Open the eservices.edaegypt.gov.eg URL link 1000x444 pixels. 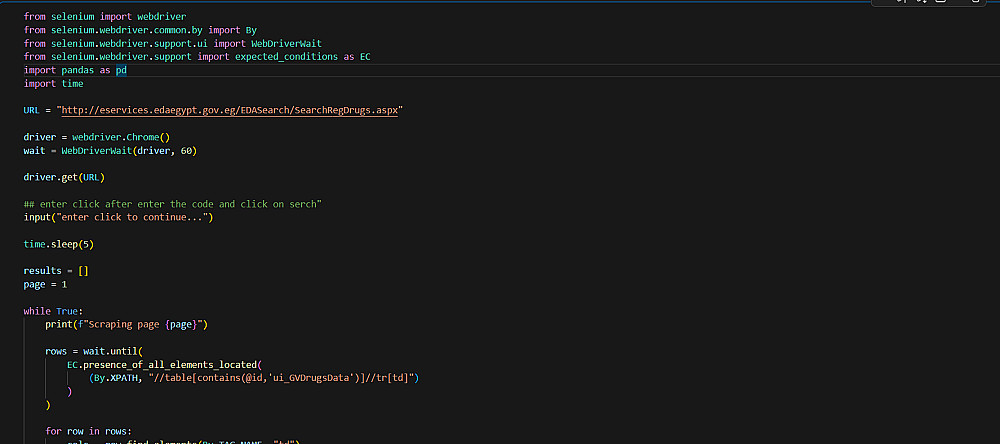click(x=231, y=111)
